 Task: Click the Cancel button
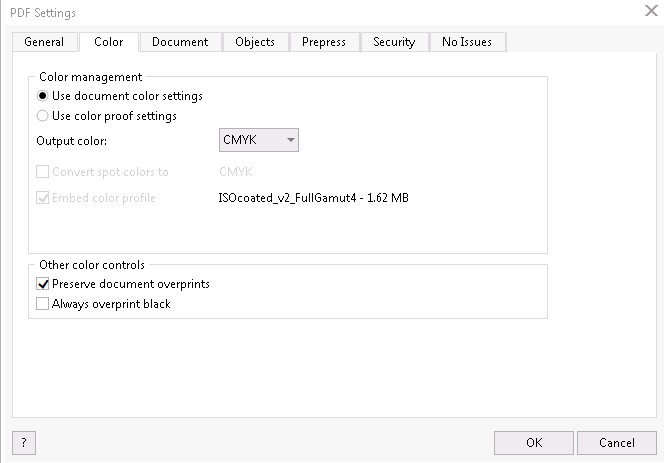[x=617, y=443]
